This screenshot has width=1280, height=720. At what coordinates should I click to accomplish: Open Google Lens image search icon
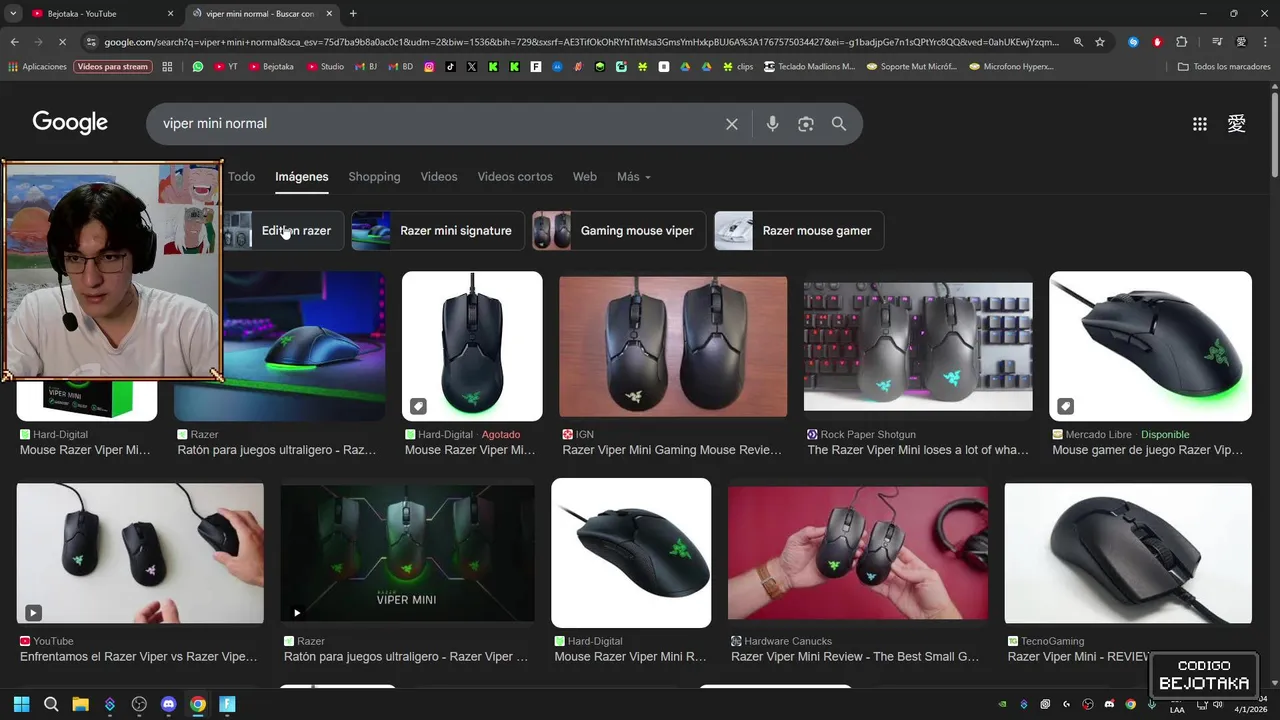pos(806,124)
